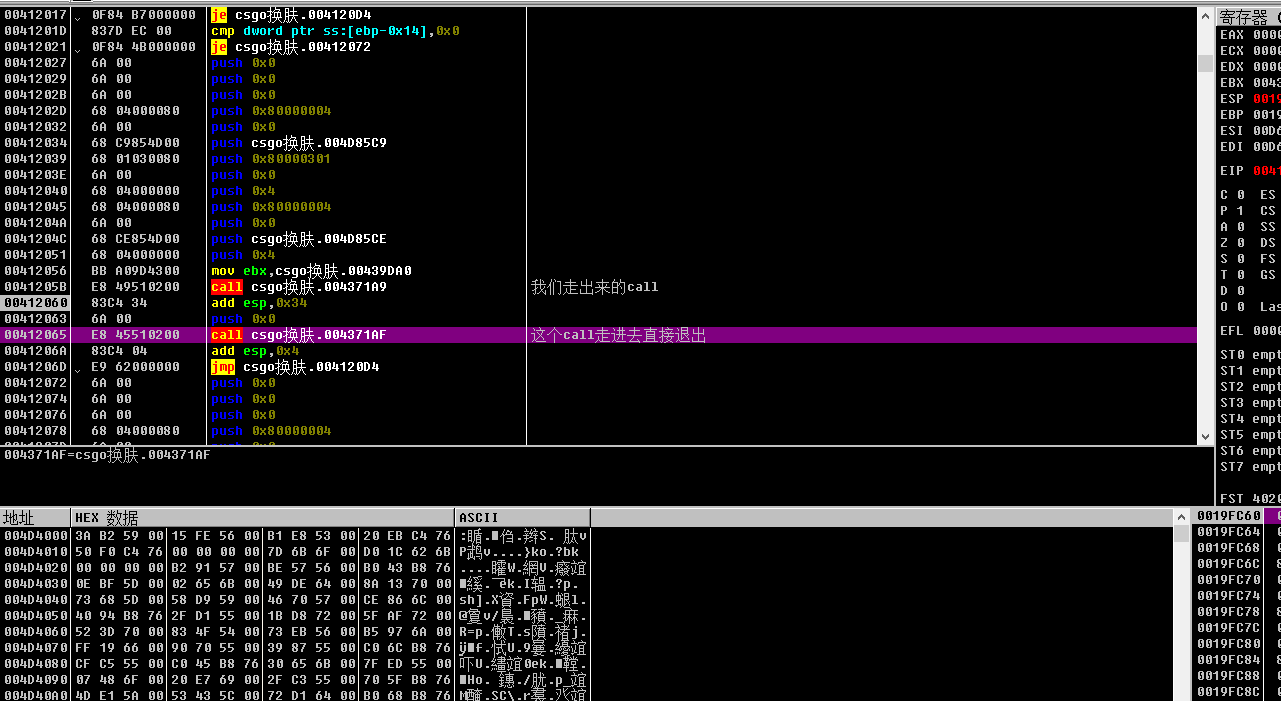Click hex bytes 'BB A09D4300'

tap(136, 271)
